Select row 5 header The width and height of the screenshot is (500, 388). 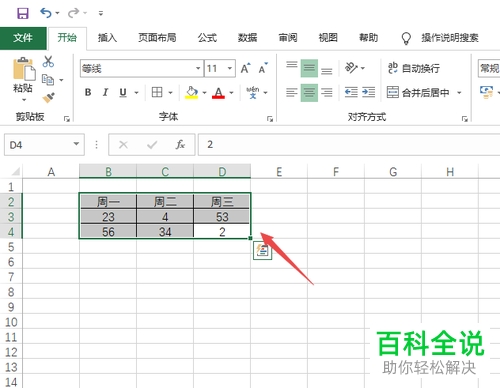pos(11,247)
